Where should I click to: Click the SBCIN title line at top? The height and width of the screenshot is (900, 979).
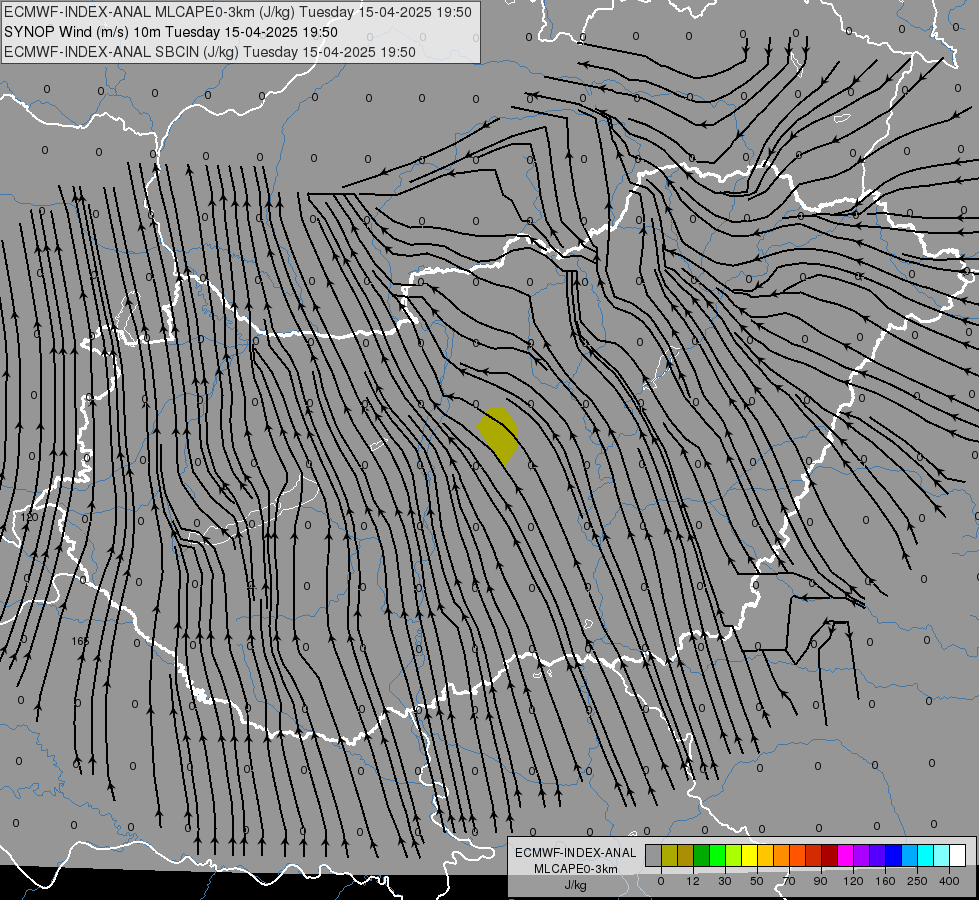210,52
